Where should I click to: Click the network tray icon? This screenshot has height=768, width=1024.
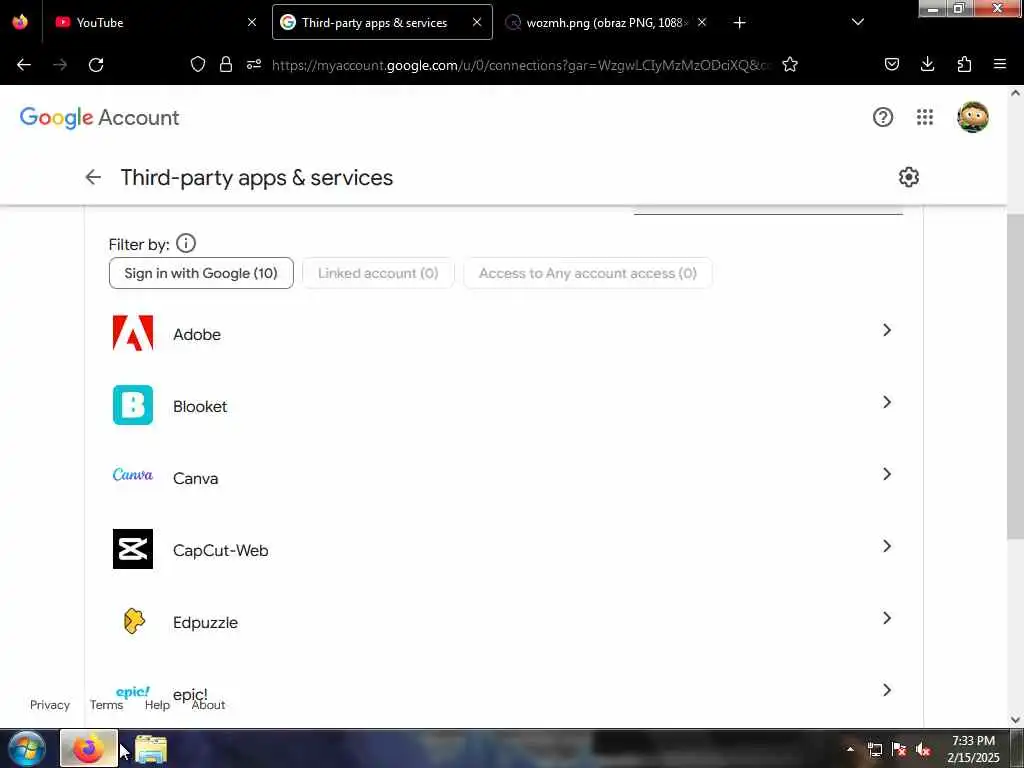pyautogui.click(x=874, y=750)
